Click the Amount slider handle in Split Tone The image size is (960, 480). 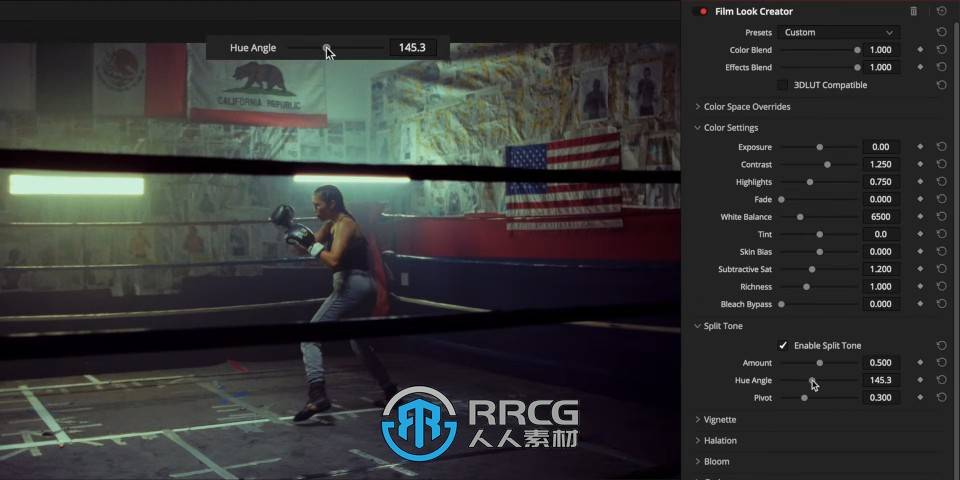(x=820, y=363)
